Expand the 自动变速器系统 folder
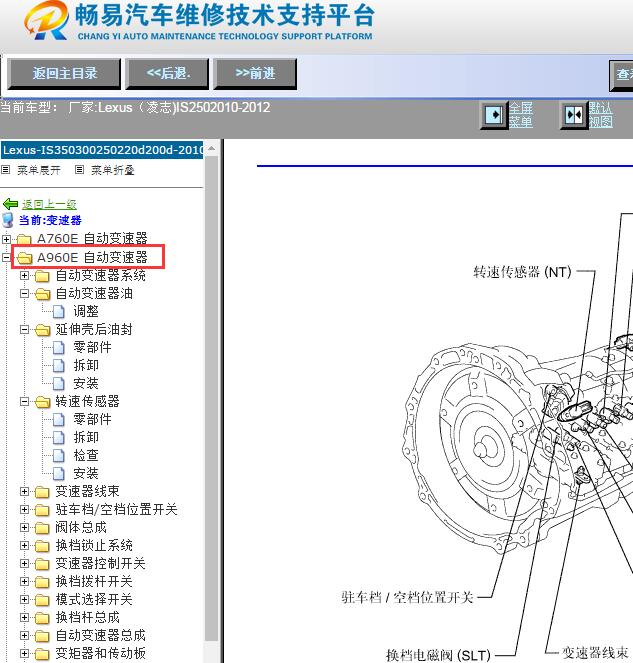 (x=25, y=276)
